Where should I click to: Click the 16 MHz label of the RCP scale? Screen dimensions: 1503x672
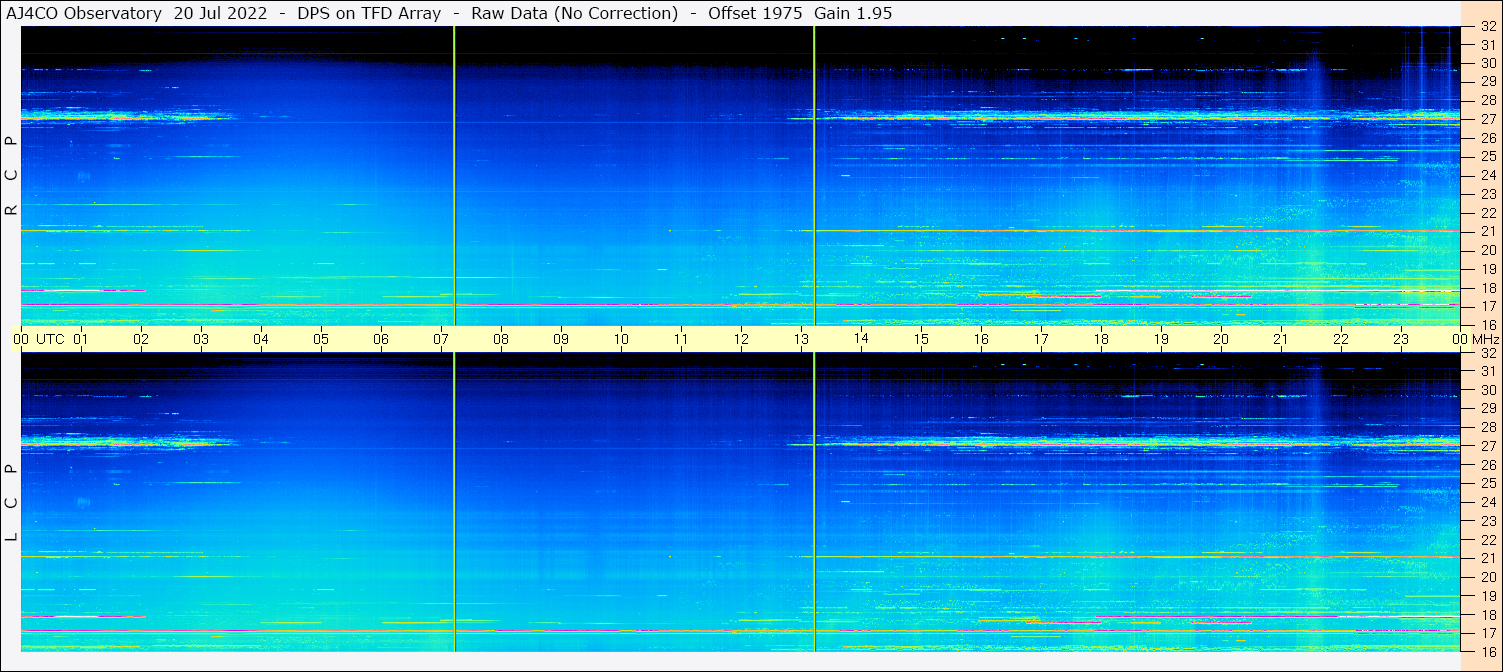pyautogui.click(x=1488, y=325)
